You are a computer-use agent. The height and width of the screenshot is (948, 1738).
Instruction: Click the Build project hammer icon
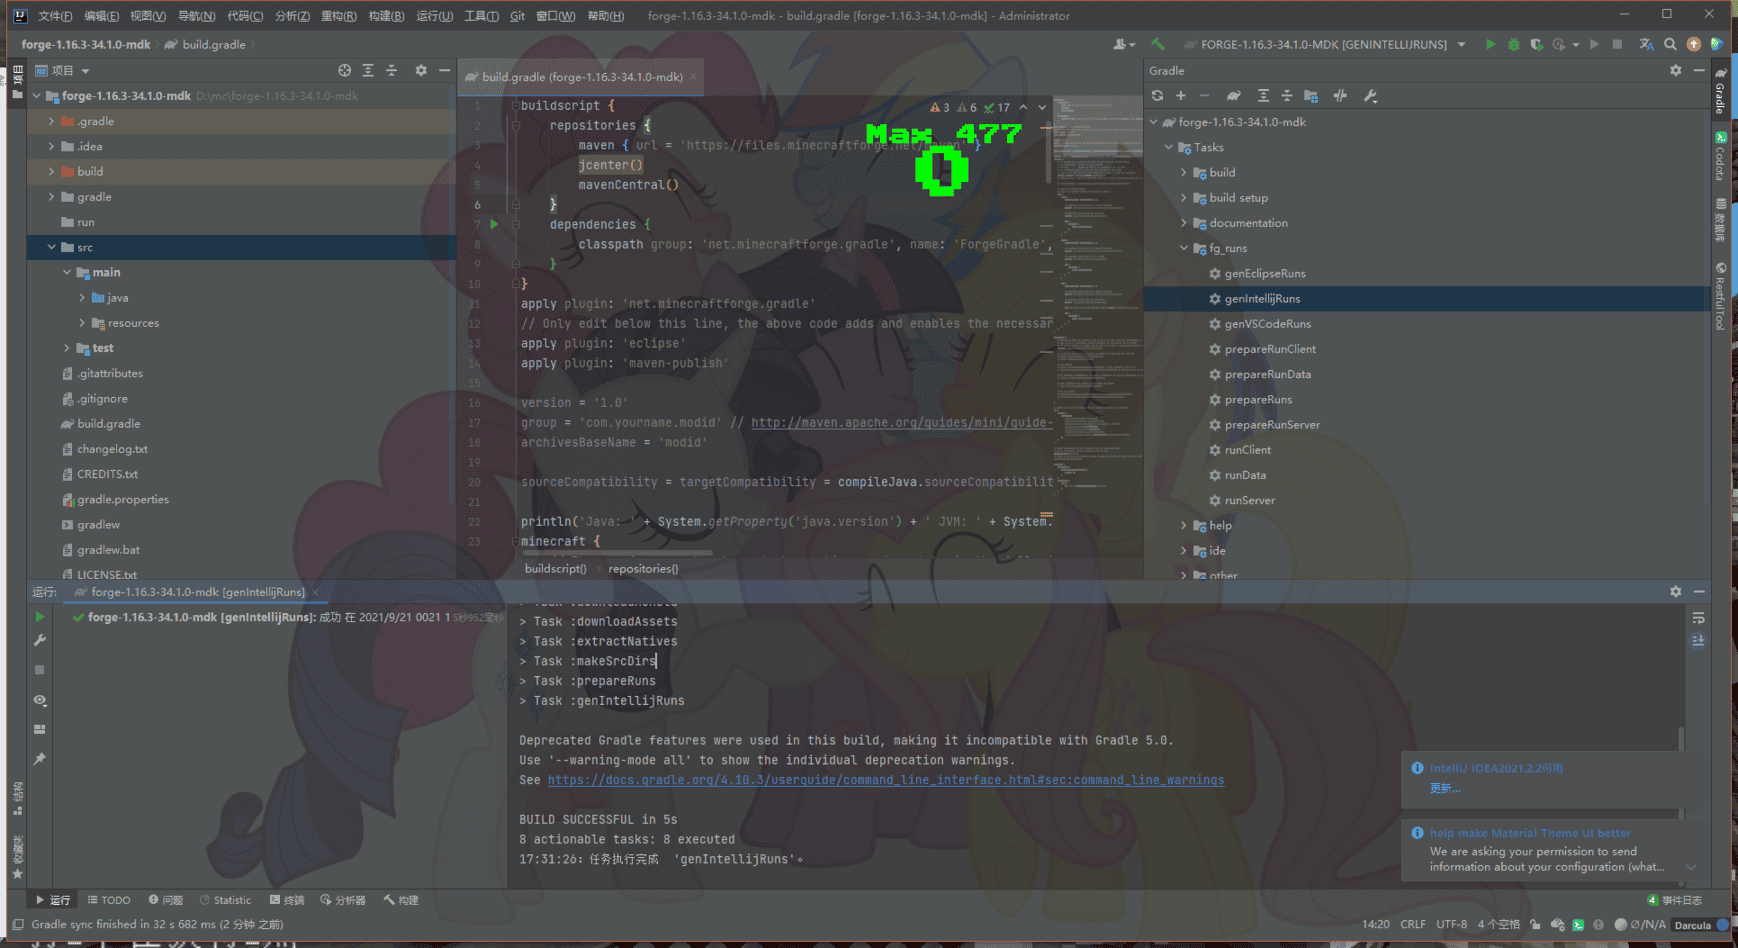click(x=1158, y=45)
